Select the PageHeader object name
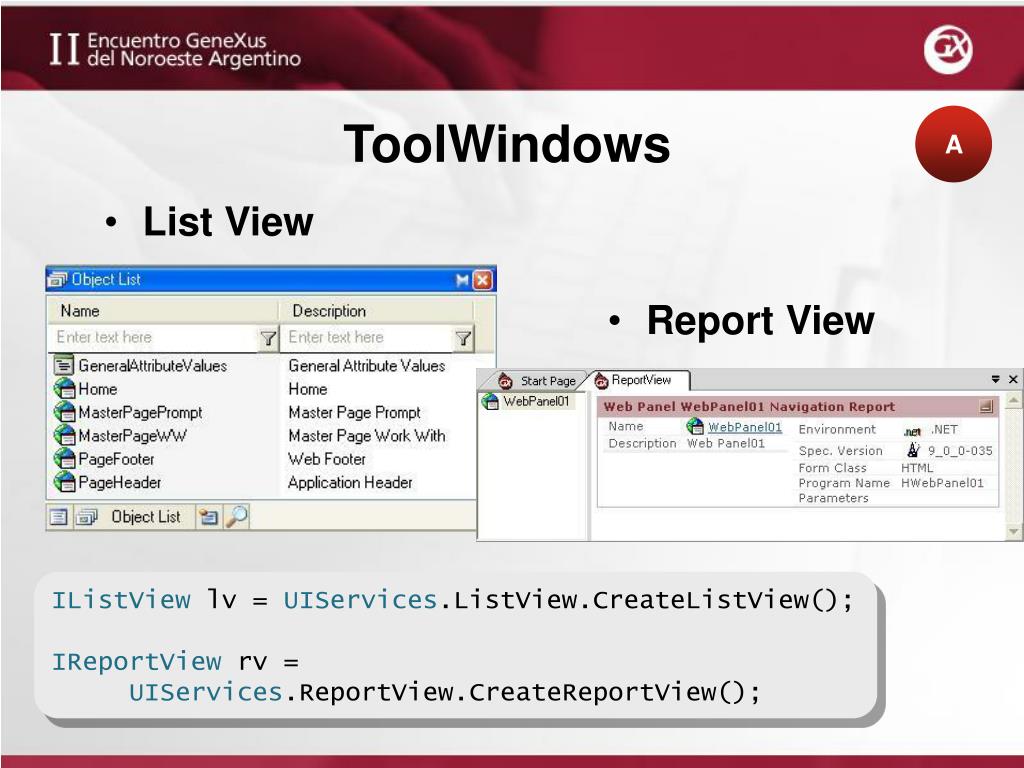The image size is (1024, 768). click(x=120, y=483)
